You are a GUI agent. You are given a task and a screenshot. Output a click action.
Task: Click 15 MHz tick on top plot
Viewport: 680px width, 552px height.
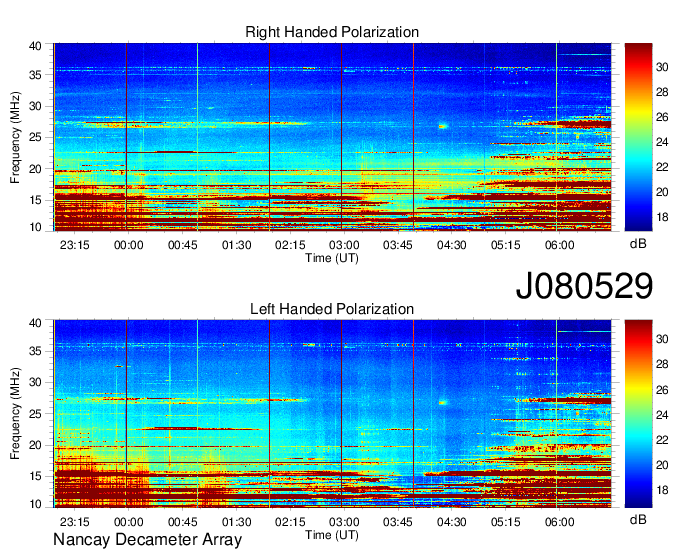click(36, 200)
